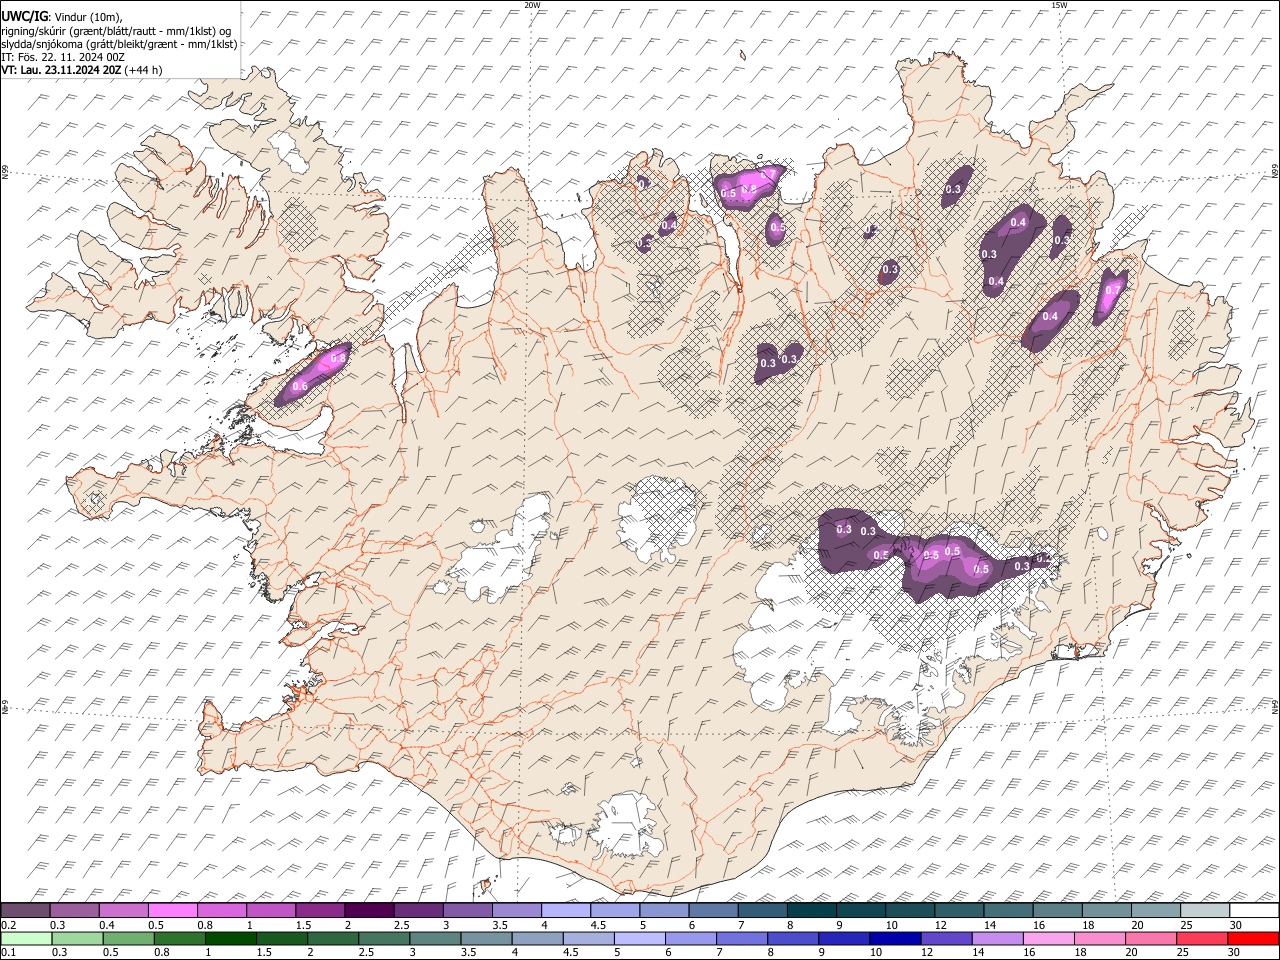Pick the 1.5 swatch in the upper purple scale
This screenshot has height=960, width=1280.
320,910
